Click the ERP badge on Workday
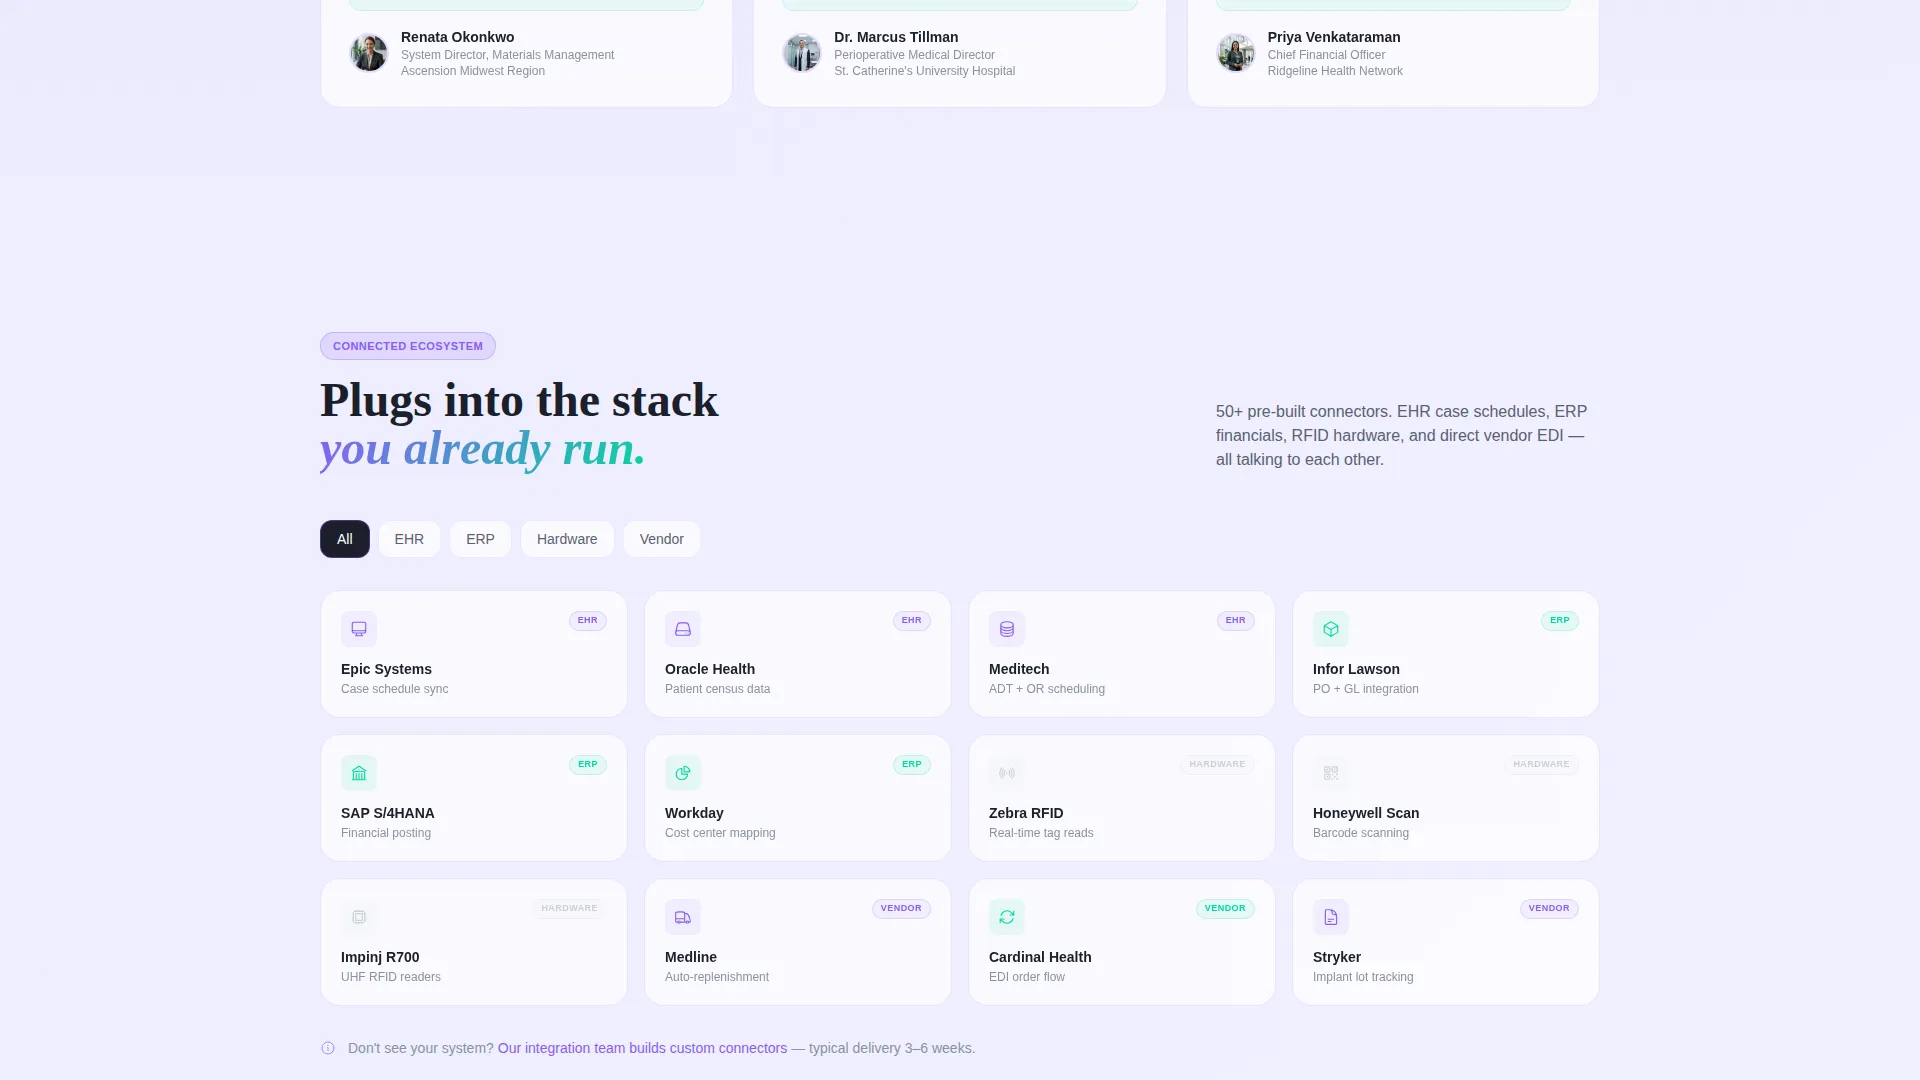Image resolution: width=1920 pixels, height=1080 pixels. pyautogui.click(x=912, y=764)
